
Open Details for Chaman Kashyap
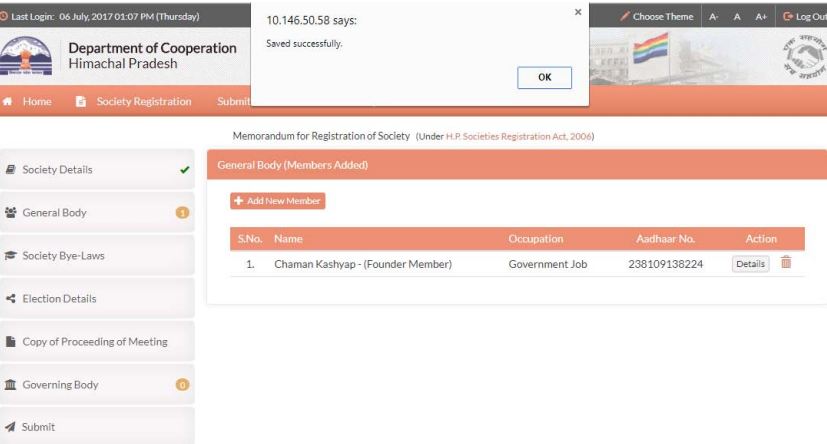pos(750,264)
